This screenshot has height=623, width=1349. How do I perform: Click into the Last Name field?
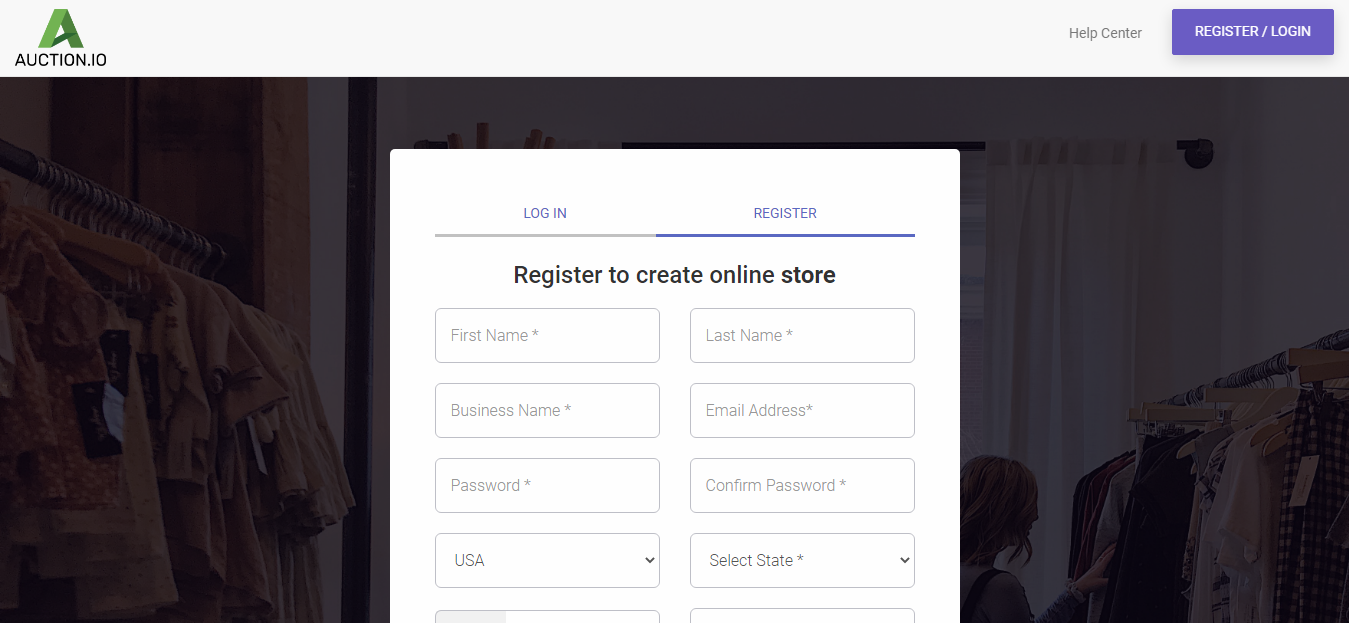pos(802,335)
